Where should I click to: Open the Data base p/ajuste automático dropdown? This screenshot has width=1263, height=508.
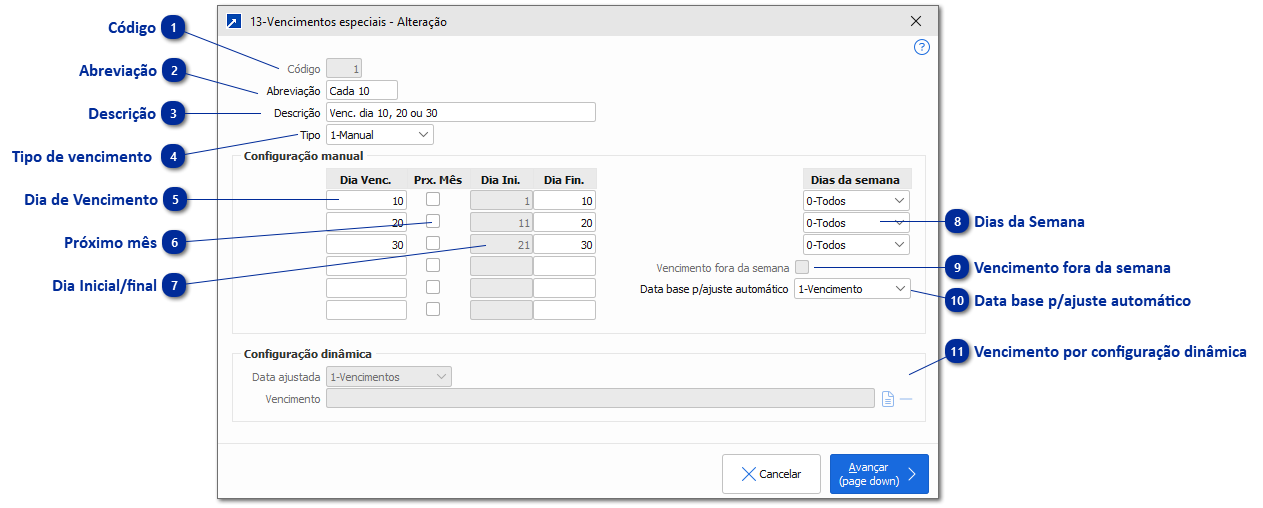pos(851,289)
